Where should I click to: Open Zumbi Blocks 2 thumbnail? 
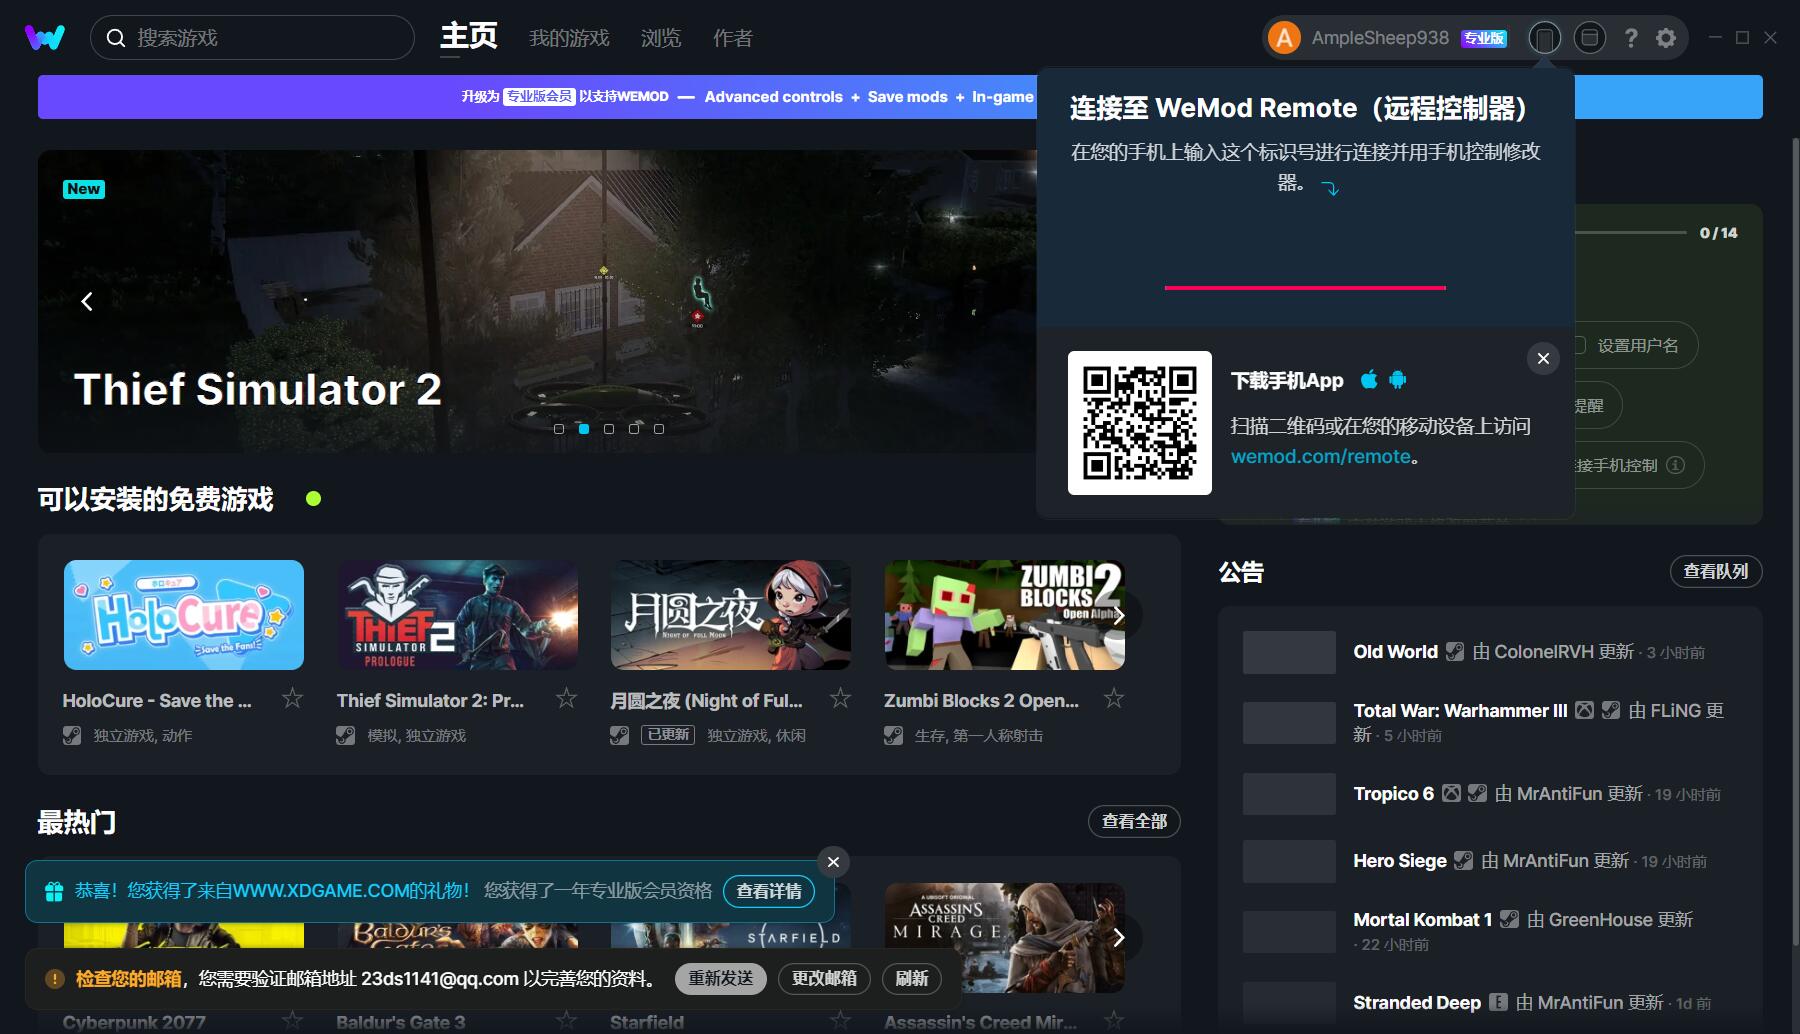point(1005,615)
